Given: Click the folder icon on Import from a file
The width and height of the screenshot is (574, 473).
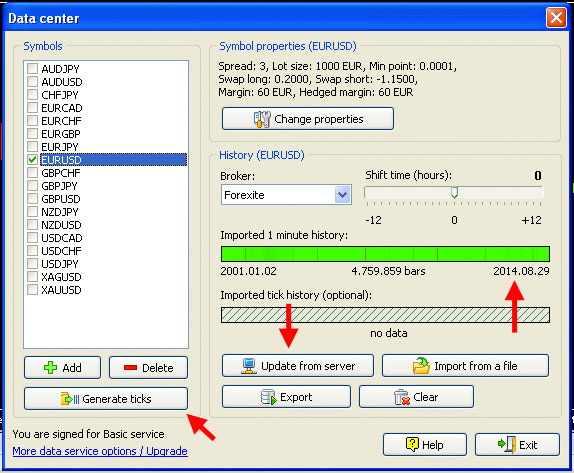Looking at the screenshot, I should pyautogui.click(x=421, y=365).
